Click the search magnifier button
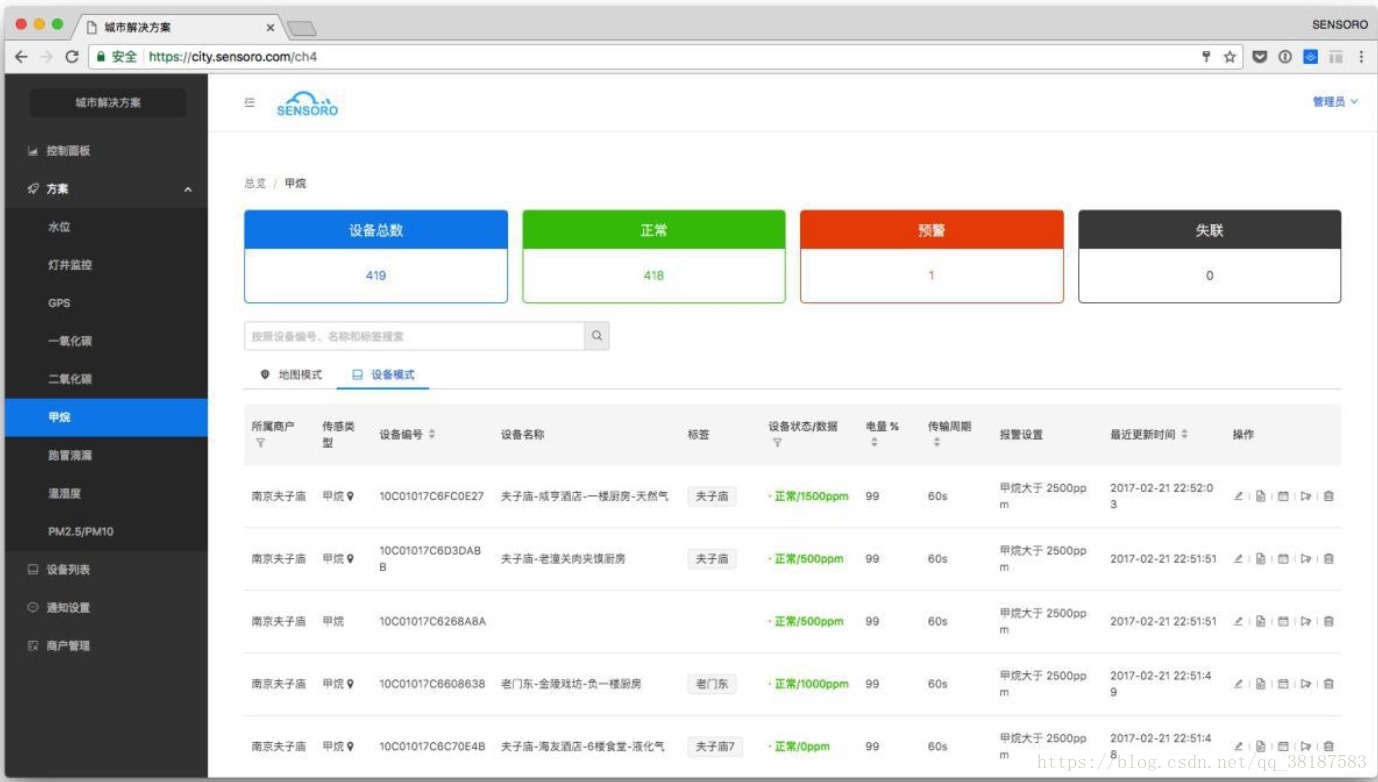 pyautogui.click(x=597, y=336)
